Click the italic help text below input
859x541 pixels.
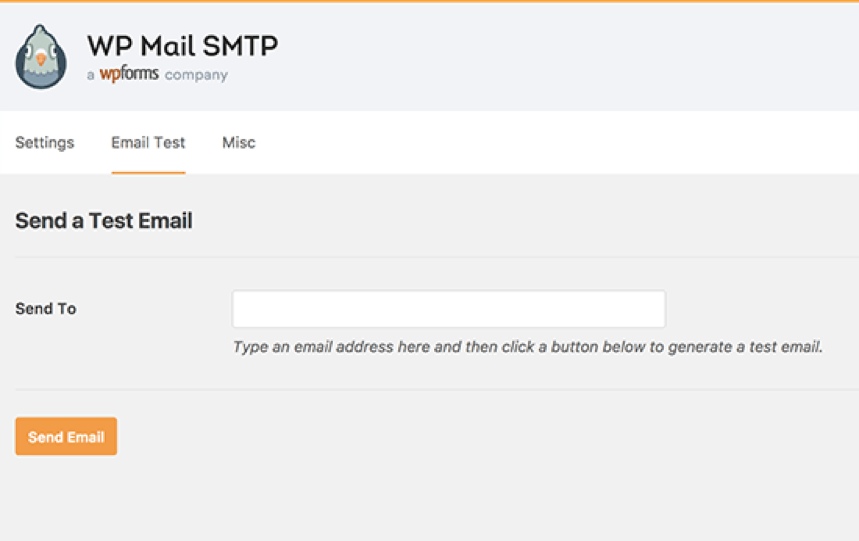tap(527, 347)
